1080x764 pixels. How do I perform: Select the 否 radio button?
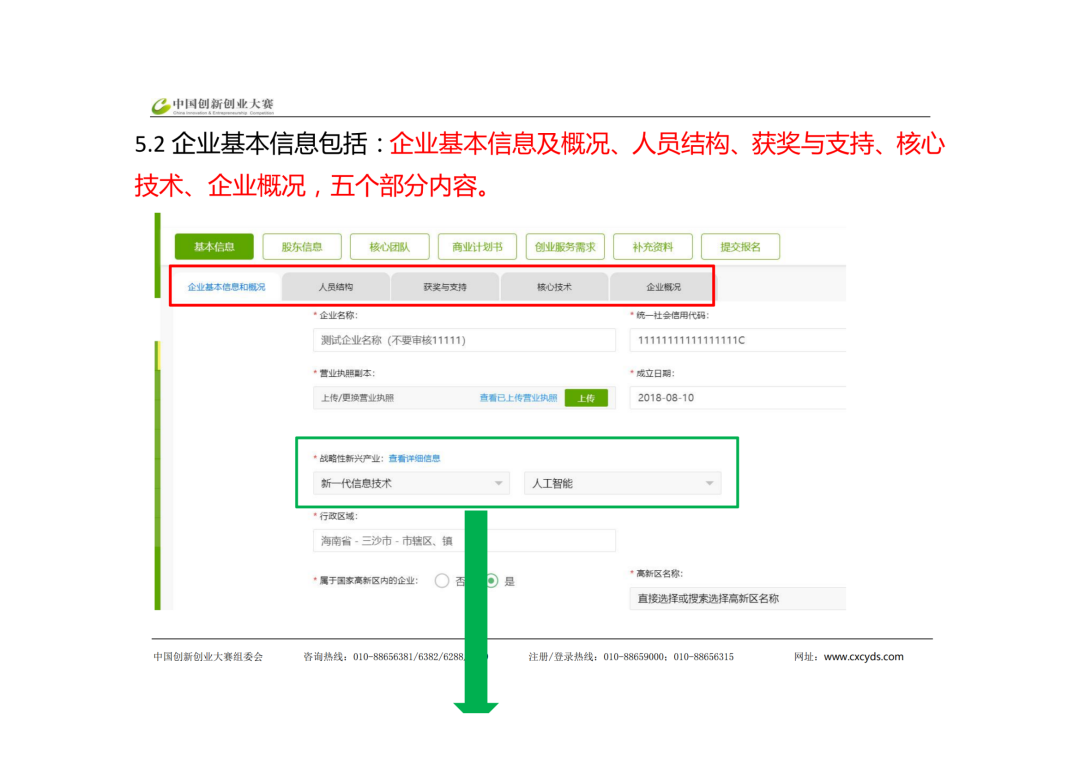442,581
